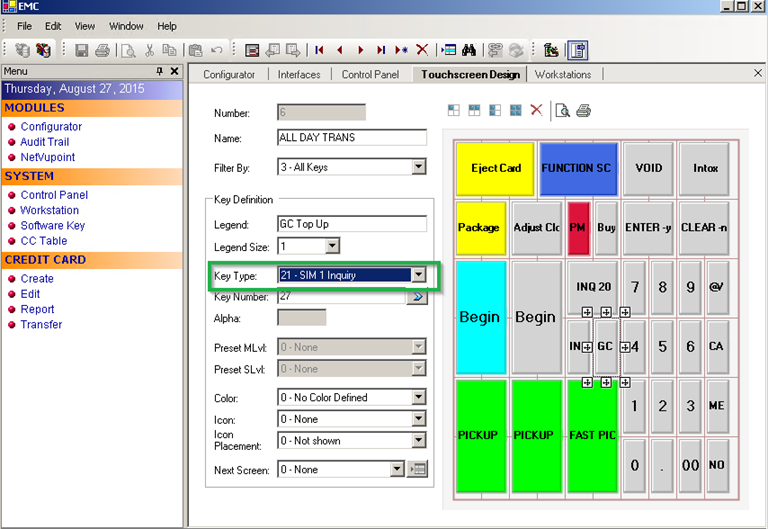
Task: Open touchscreen print preview icon
Action: (563, 111)
